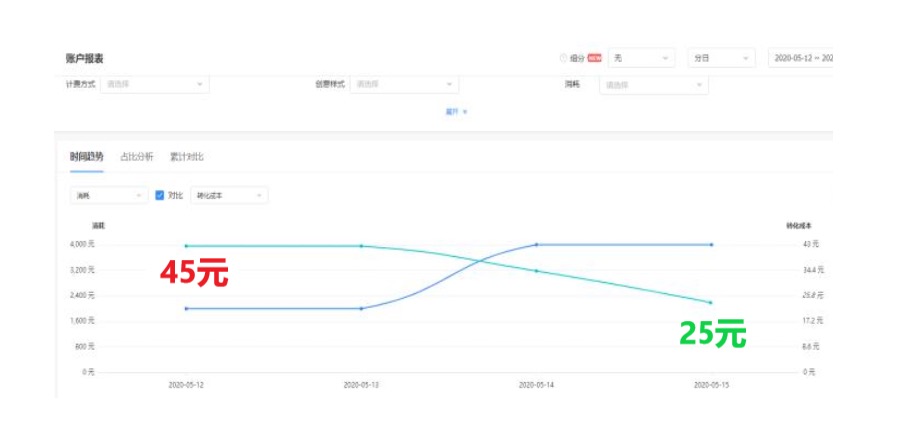Click the green data point at 2020-05-15
This screenshot has height=429, width=900.
coord(711,303)
